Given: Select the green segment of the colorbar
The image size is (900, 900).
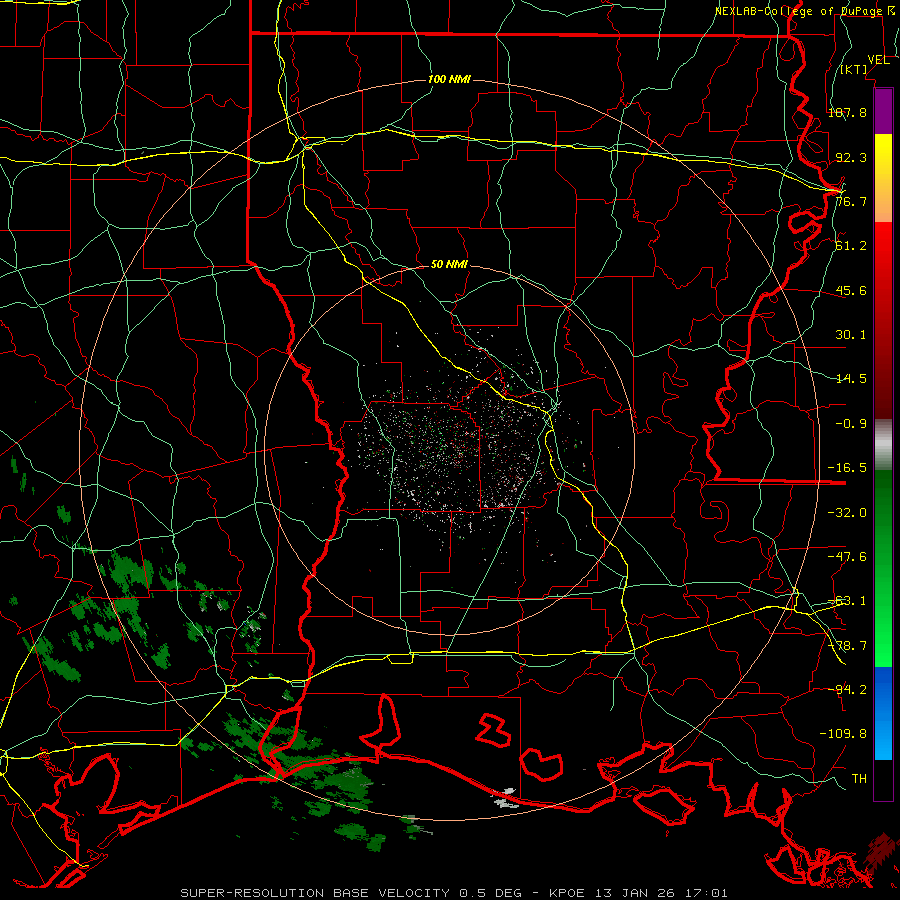Looking at the screenshot, I should pyautogui.click(x=883, y=568).
